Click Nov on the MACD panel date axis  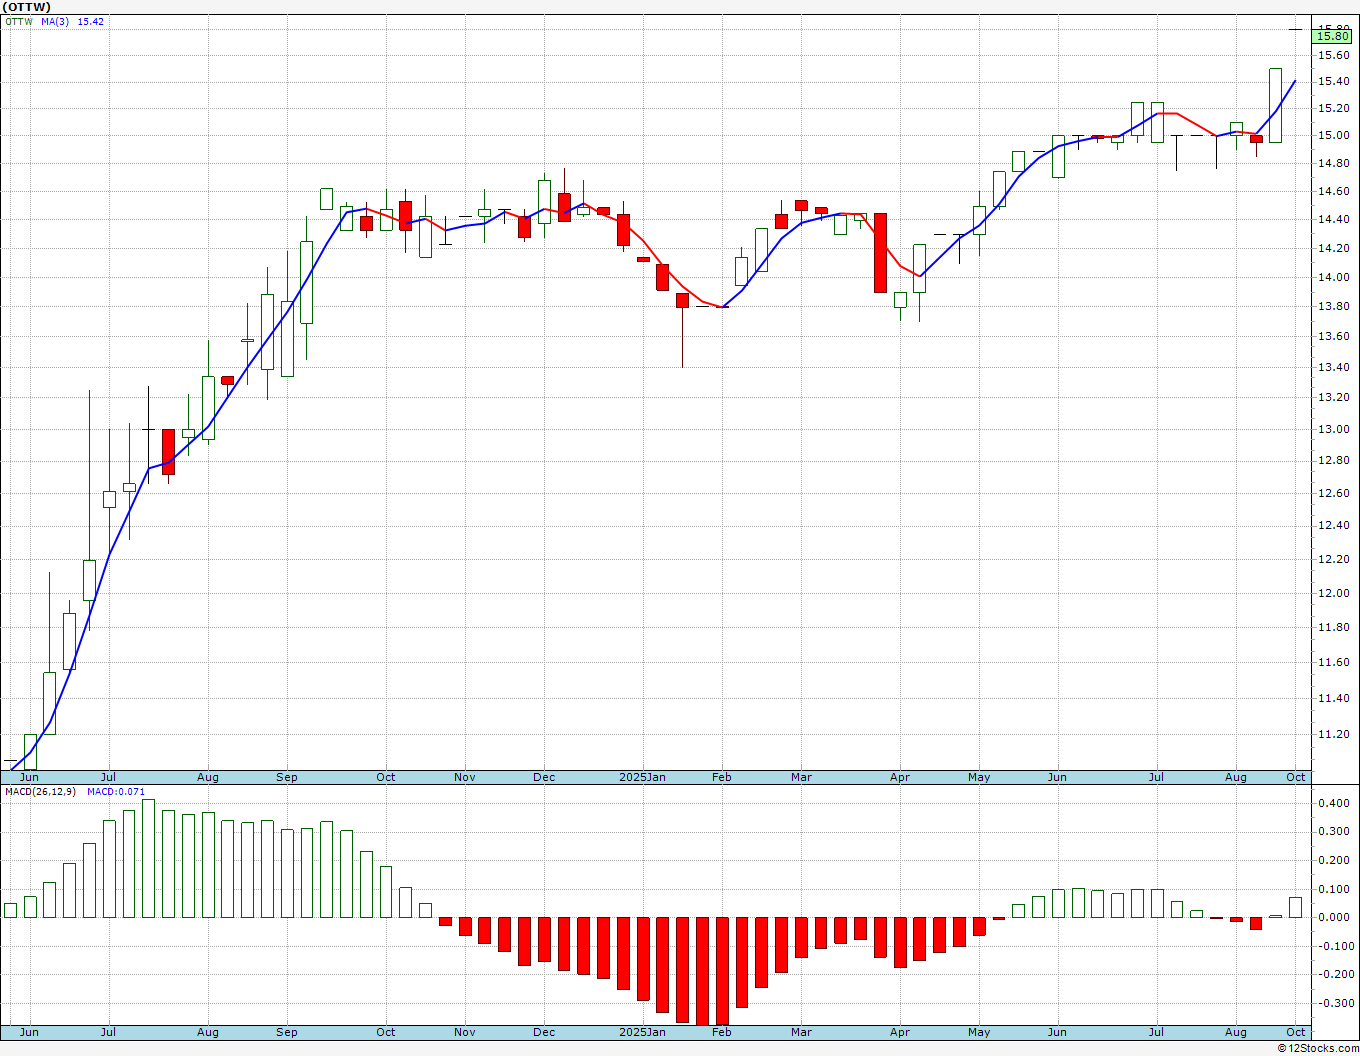pyautogui.click(x=464, y=1032)
